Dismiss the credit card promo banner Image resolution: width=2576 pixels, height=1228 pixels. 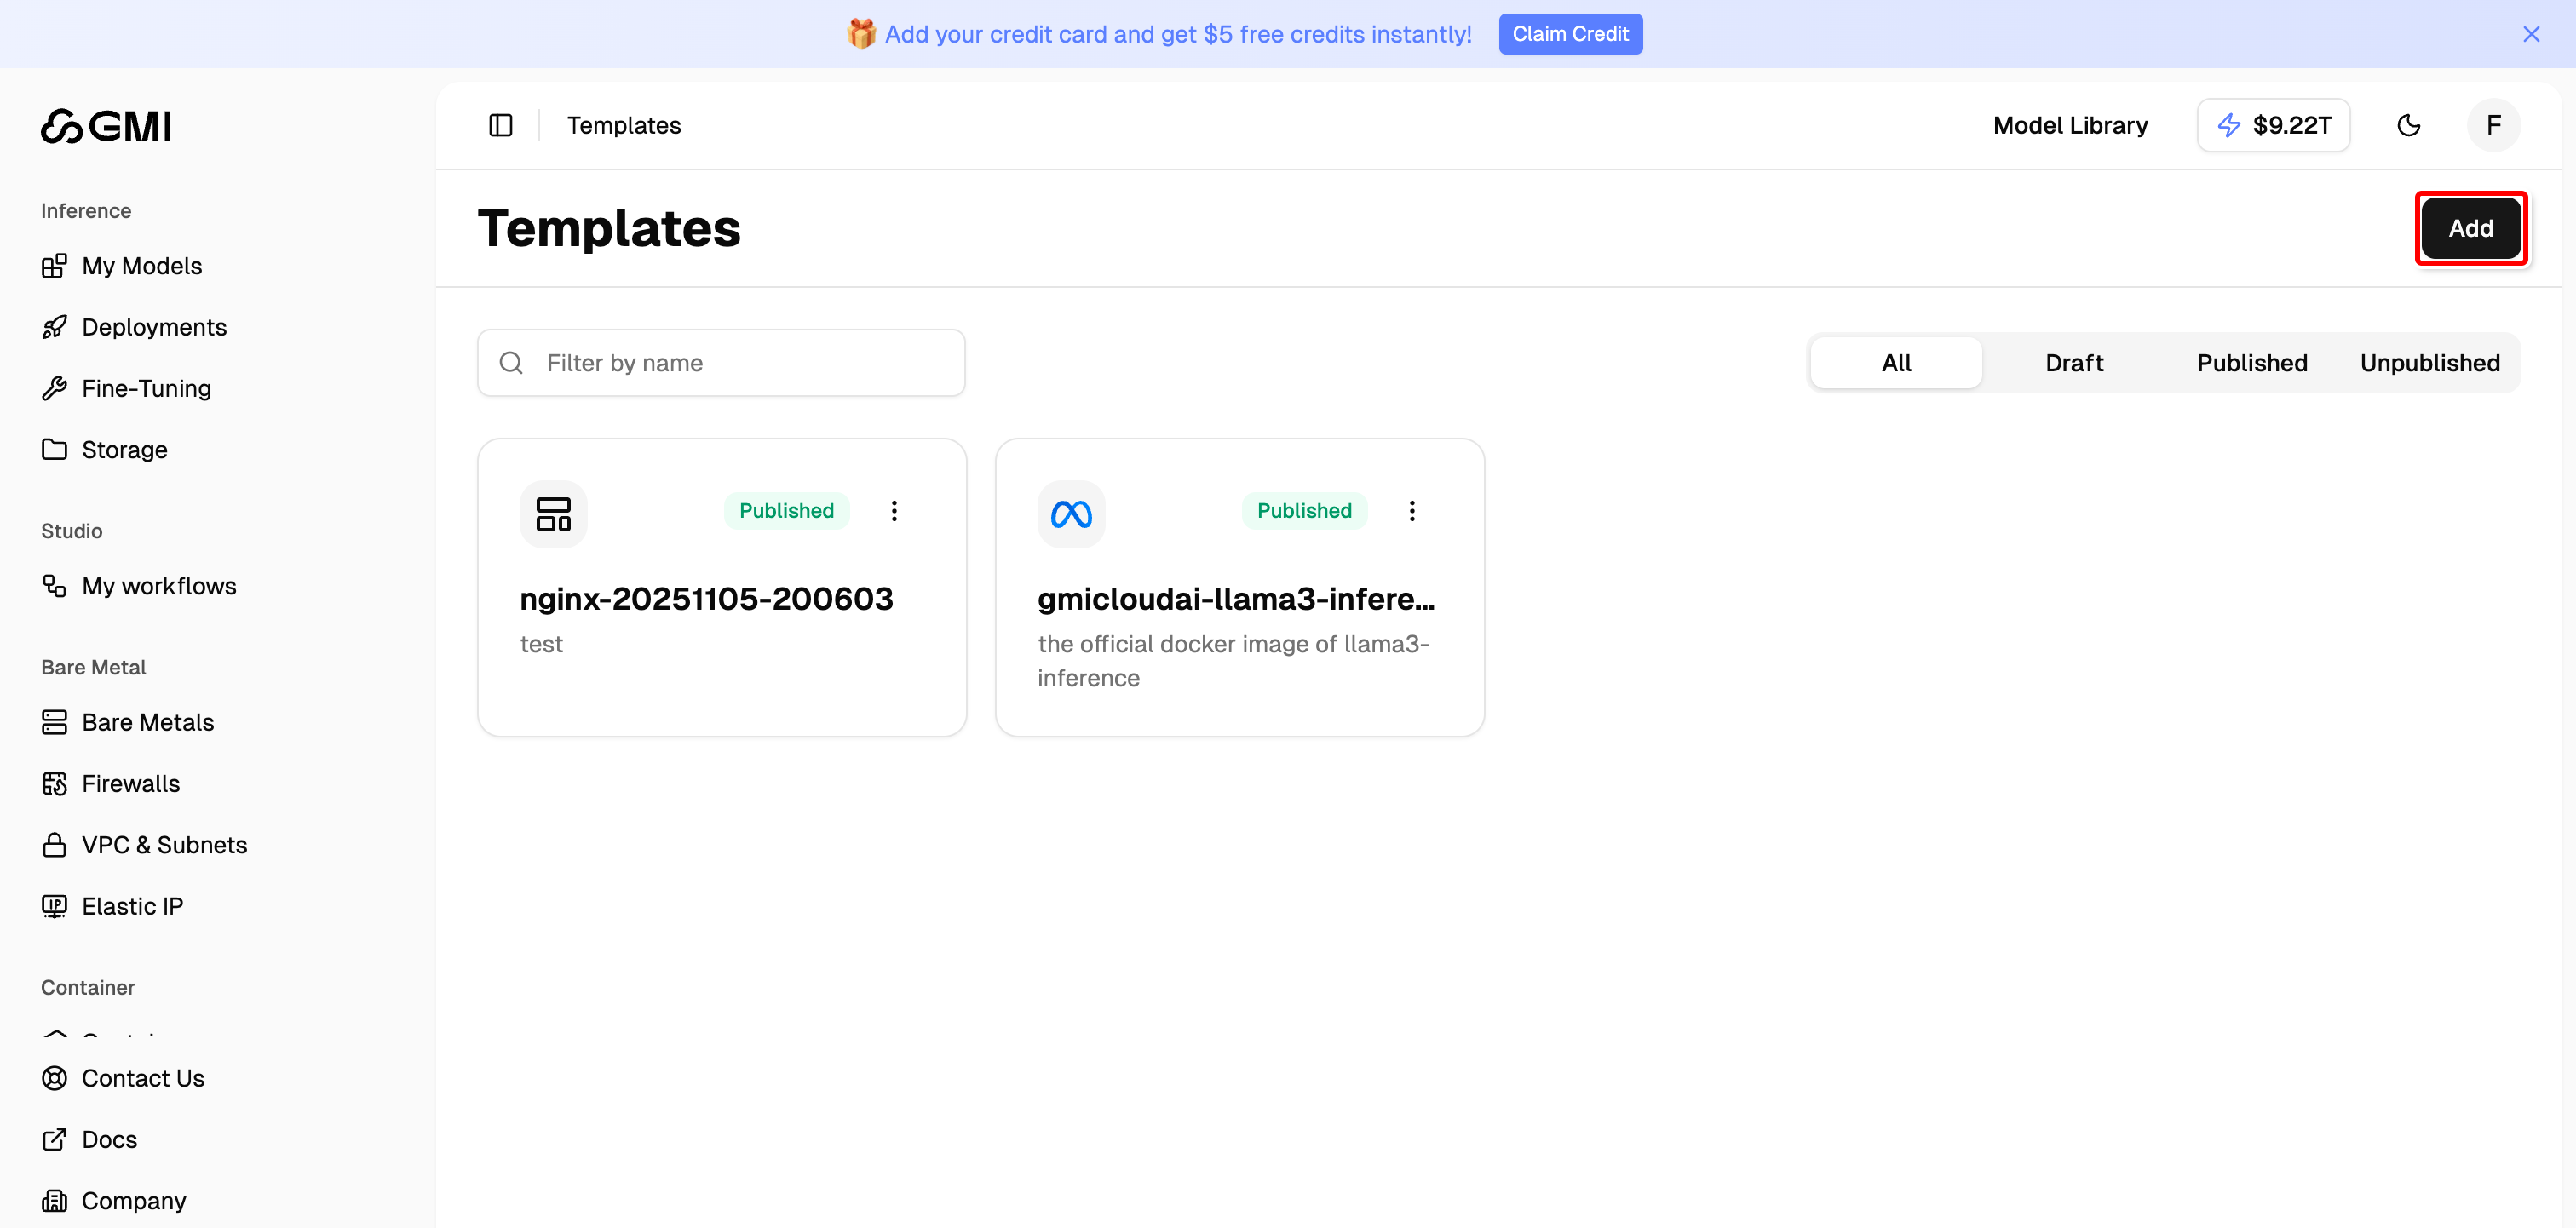click(x=2531, y=34)
